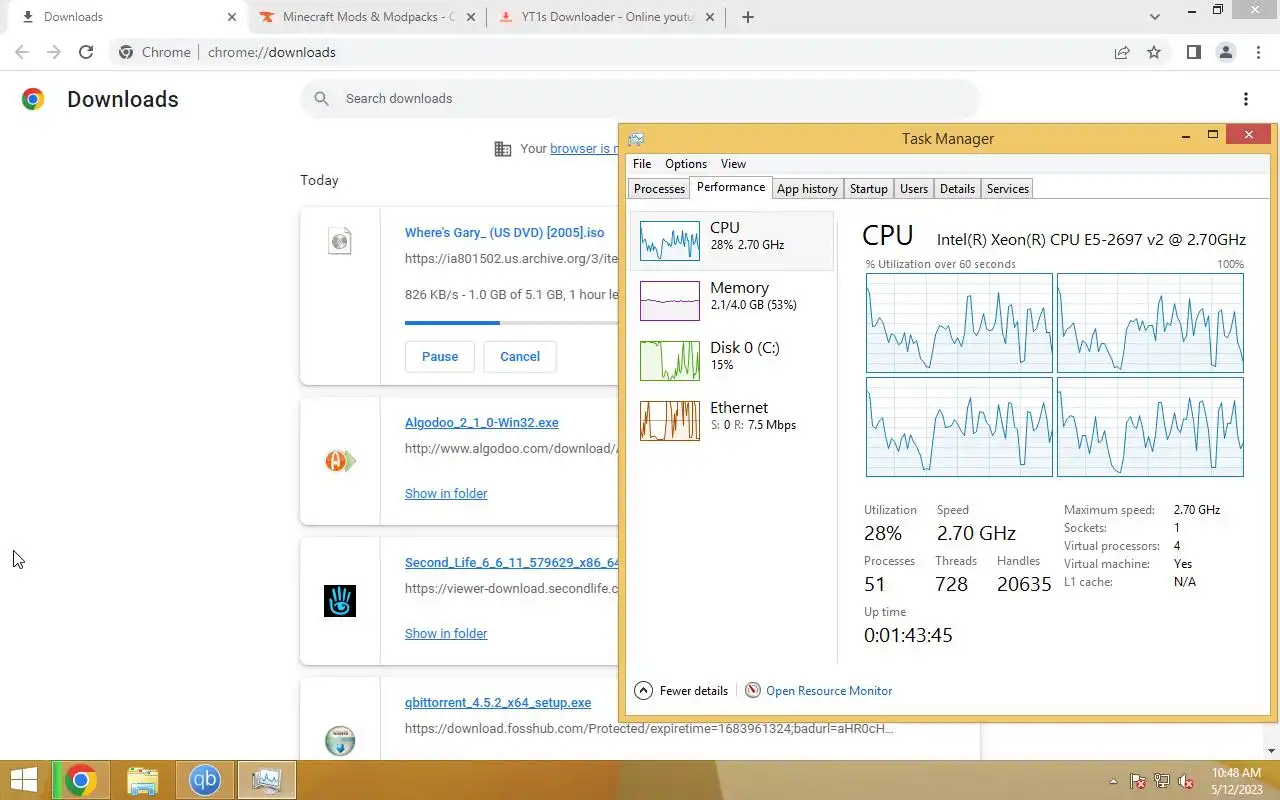Select Disk 0 (C:) performance item
This screenshot has height=800, width=1280.
[732, 360]
